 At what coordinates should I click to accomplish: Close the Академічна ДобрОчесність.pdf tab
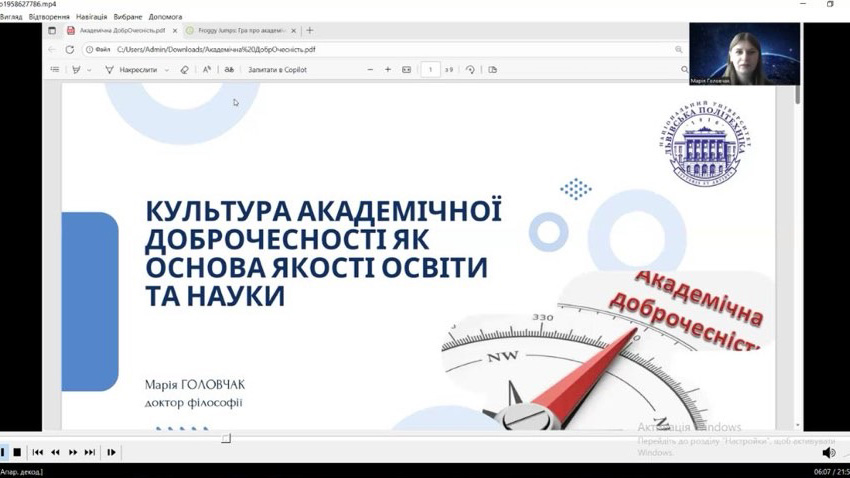pos(175,31)
